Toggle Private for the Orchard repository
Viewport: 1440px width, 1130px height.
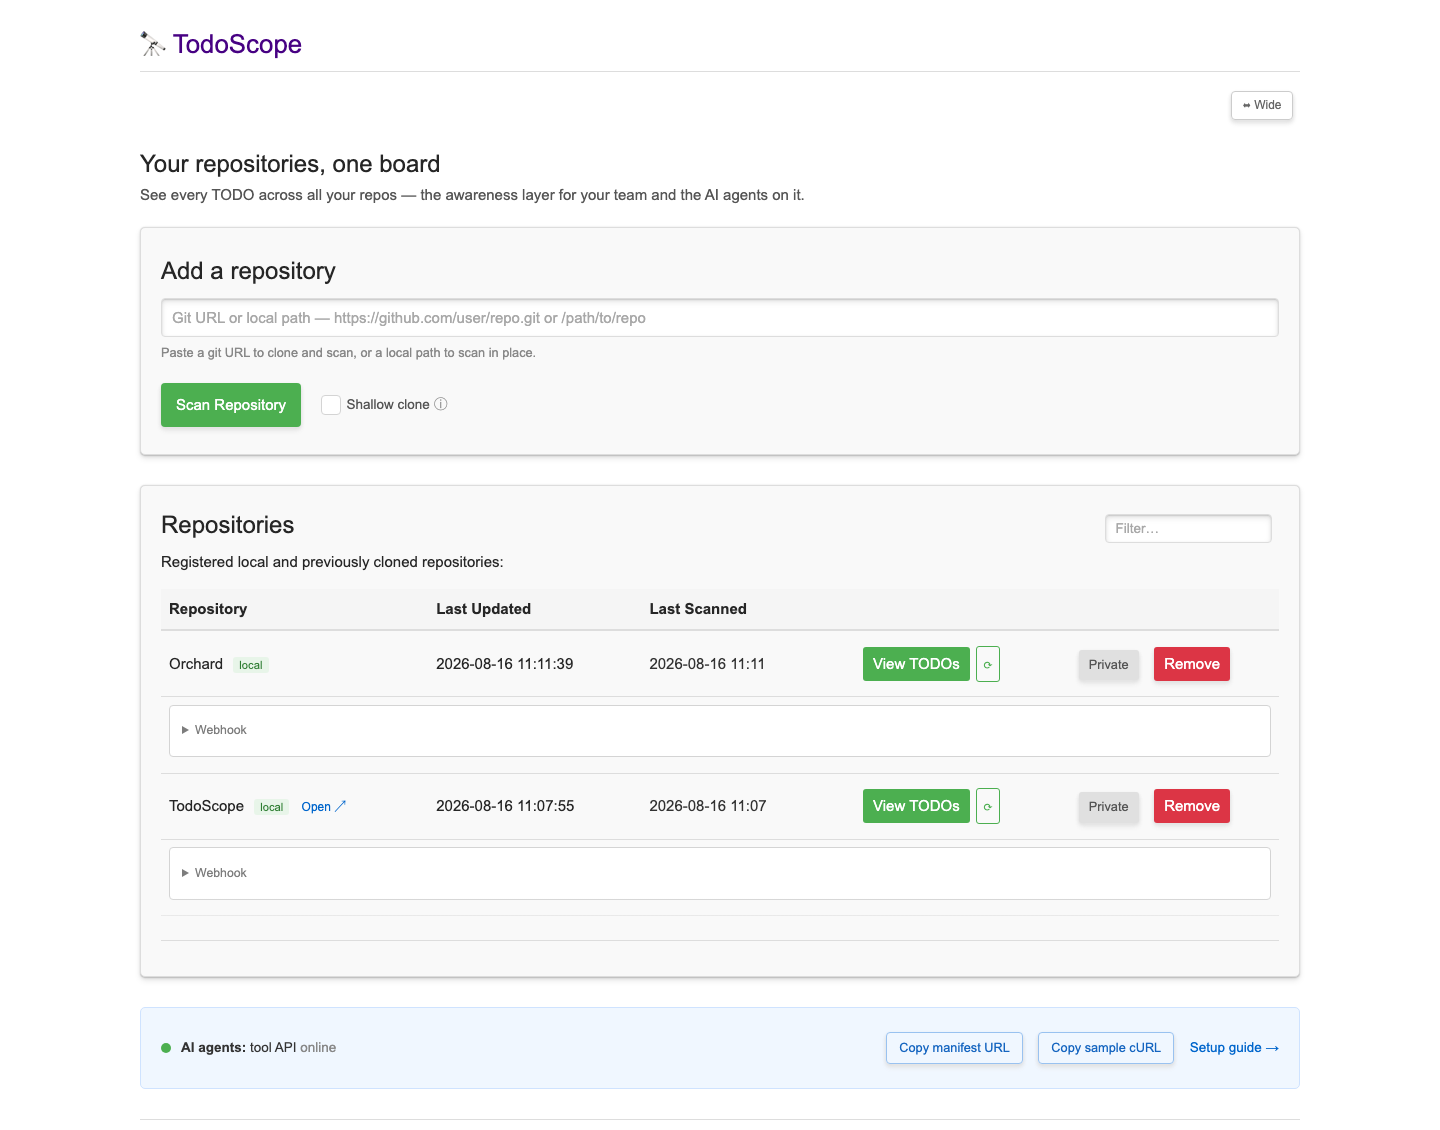1108,664
